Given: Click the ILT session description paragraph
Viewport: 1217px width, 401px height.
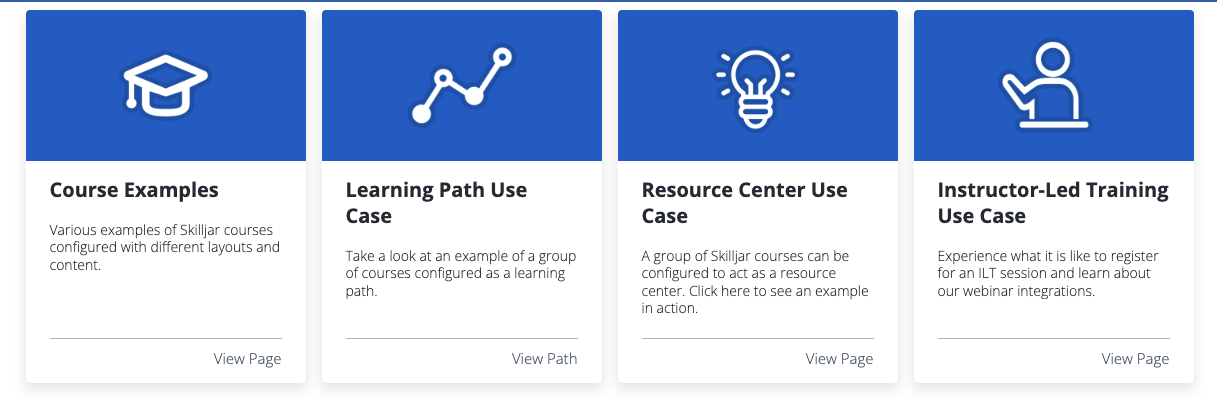Looking at the screenshot, I should tap(1048, 273).
